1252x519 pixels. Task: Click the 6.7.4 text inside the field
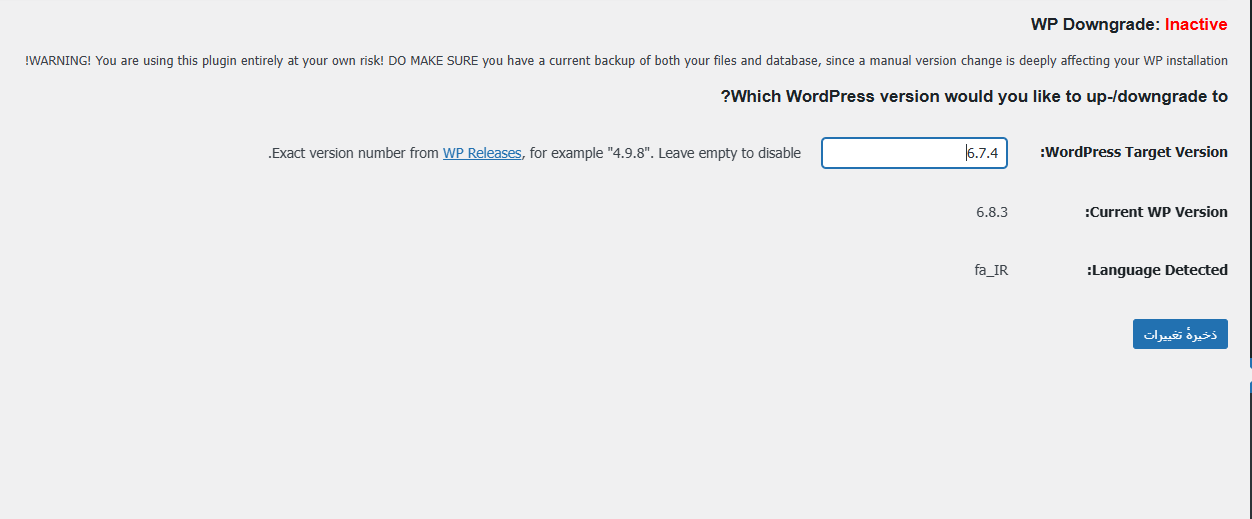pos(983,153)
